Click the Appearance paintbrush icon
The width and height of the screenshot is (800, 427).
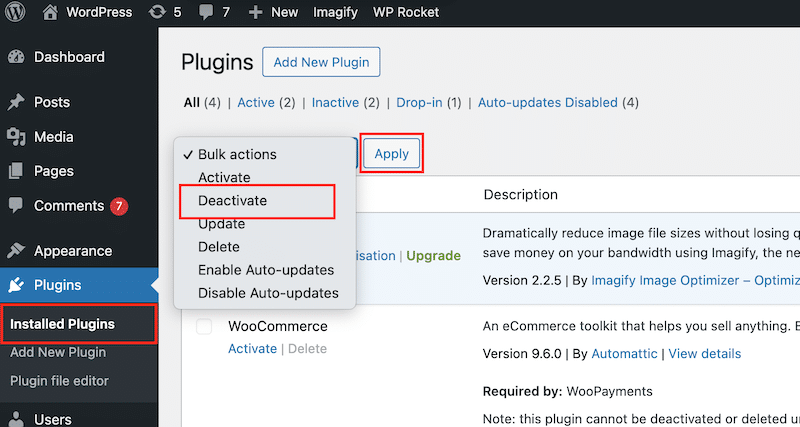click(16, 251)
